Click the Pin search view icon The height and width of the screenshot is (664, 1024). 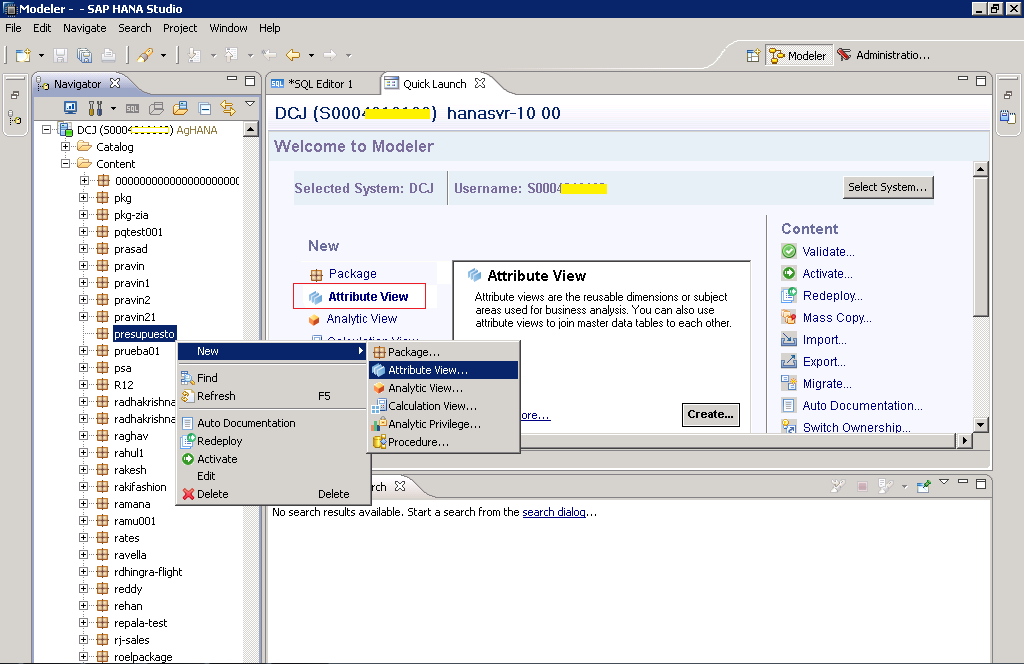click(x=923, y=487)
